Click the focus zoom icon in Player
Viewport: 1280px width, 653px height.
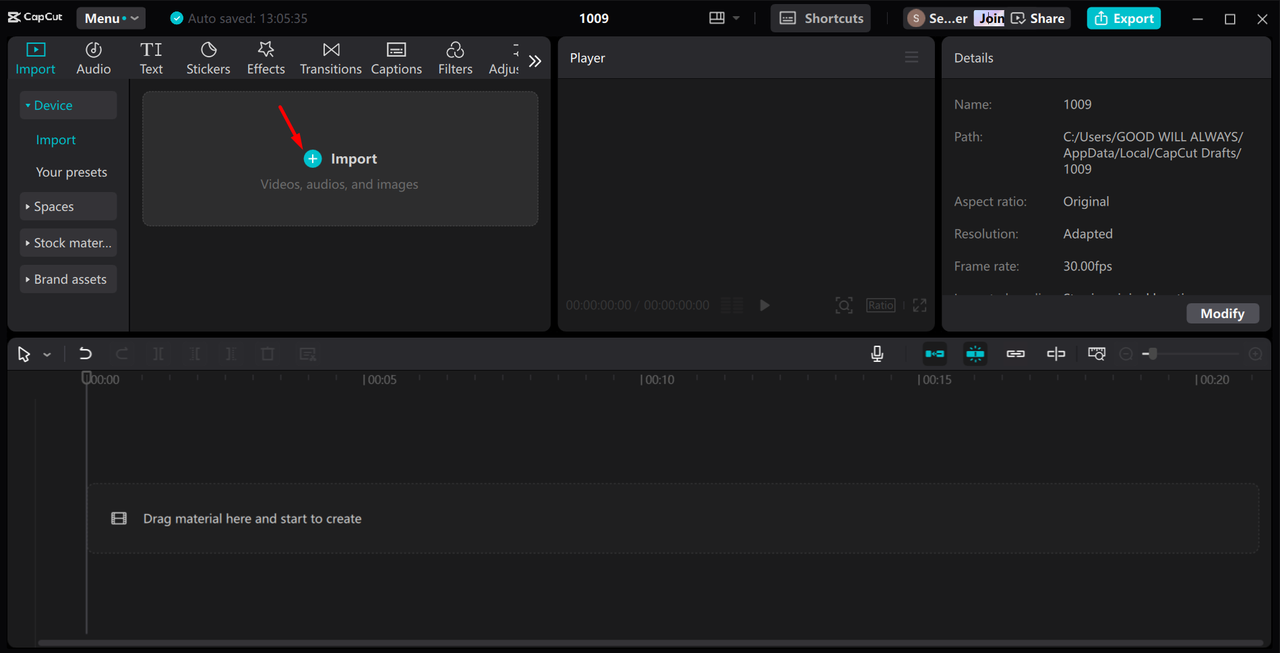tap(844, 305)
